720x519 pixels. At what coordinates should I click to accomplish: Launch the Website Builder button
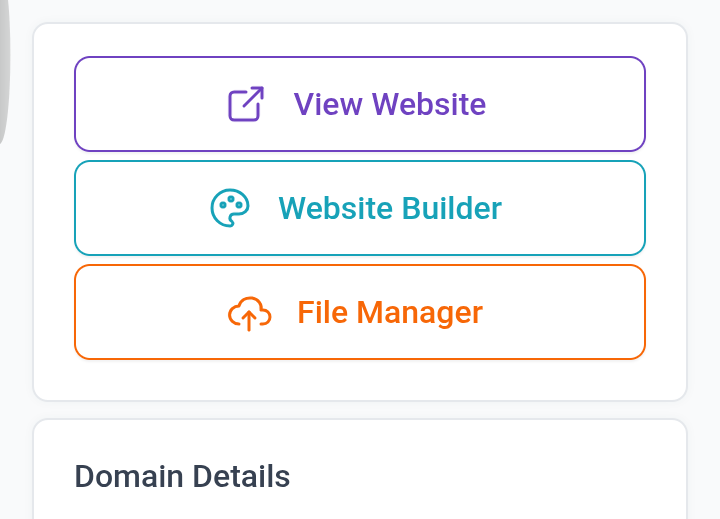[x=360, y=208]
